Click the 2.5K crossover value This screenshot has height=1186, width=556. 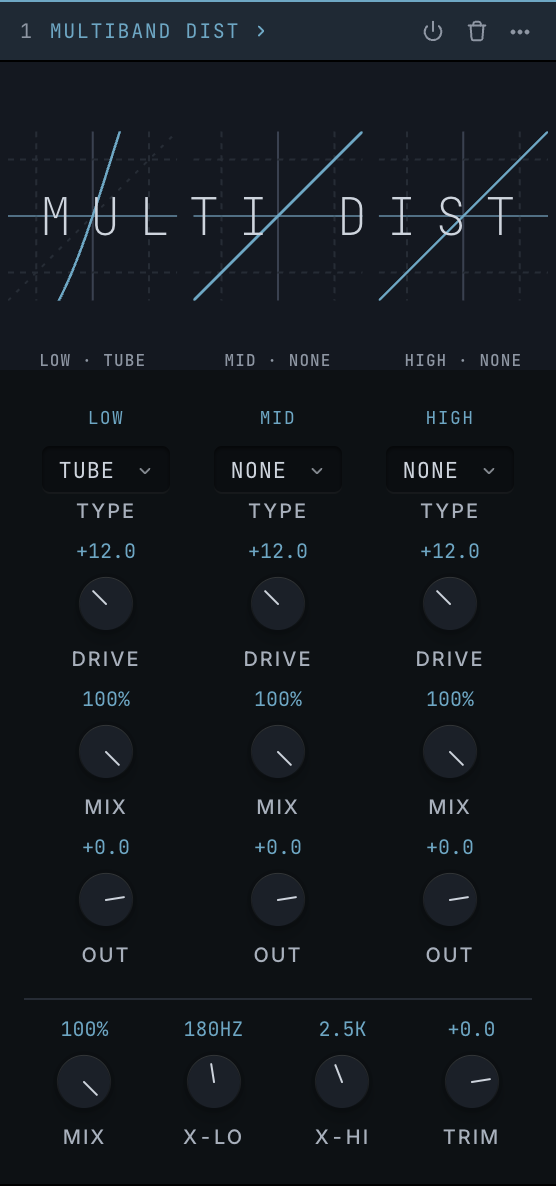point(342,1029)
